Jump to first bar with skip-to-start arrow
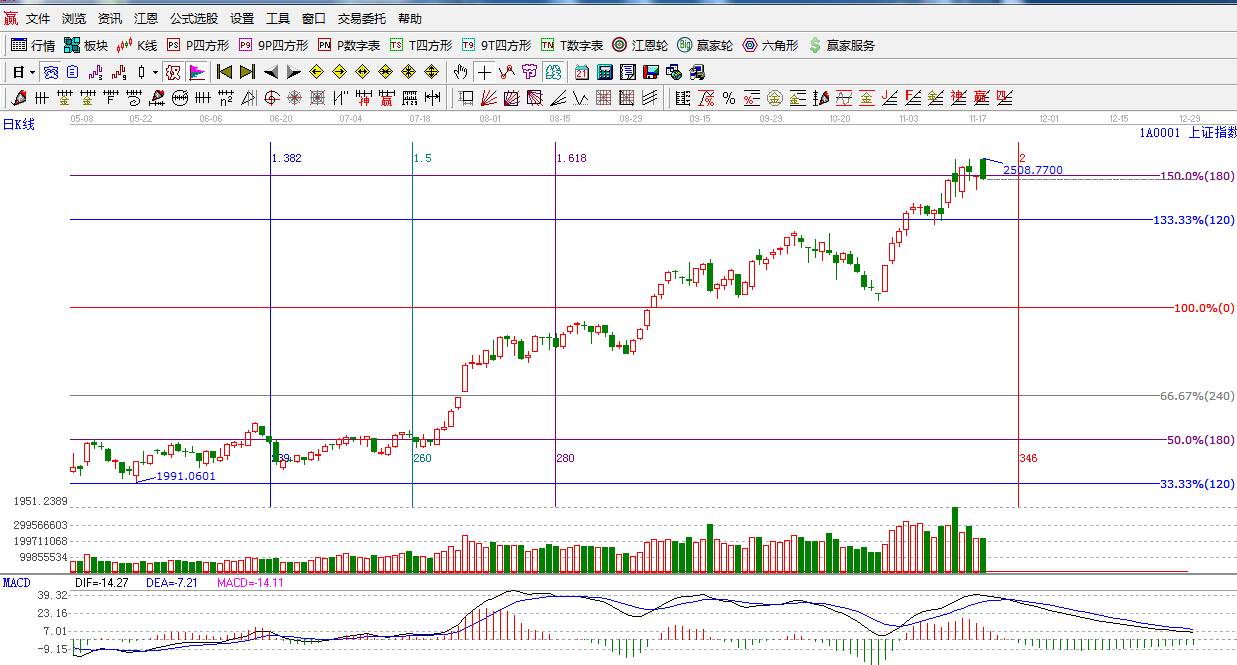The width and height of the screenshot is (1237, 665). click(224, 72)
